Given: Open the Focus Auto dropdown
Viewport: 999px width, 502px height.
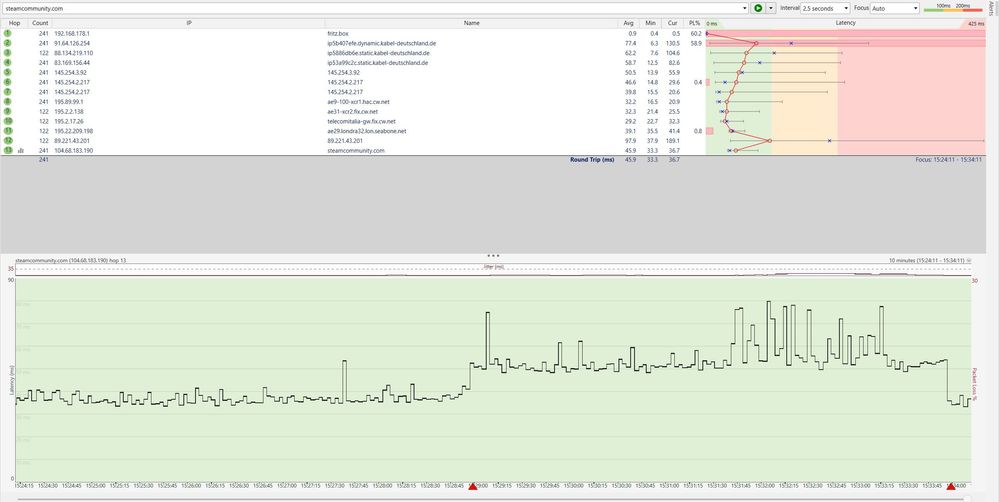Looking at the screenshot, I should point(895,8).
